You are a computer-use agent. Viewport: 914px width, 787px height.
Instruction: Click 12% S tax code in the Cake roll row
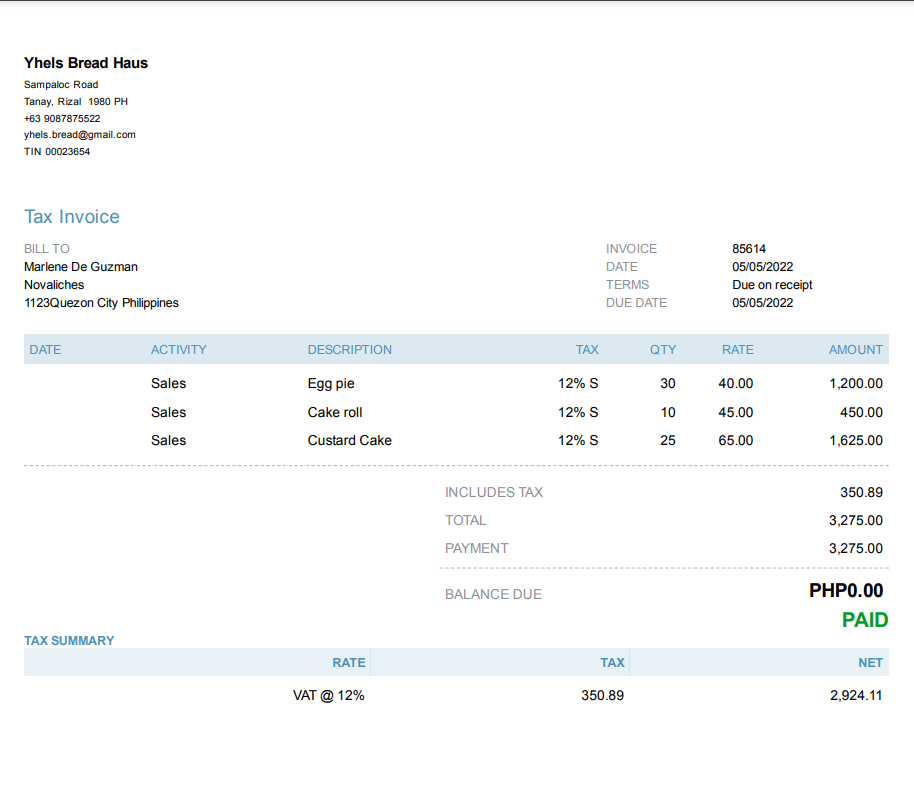coord(578,413)
